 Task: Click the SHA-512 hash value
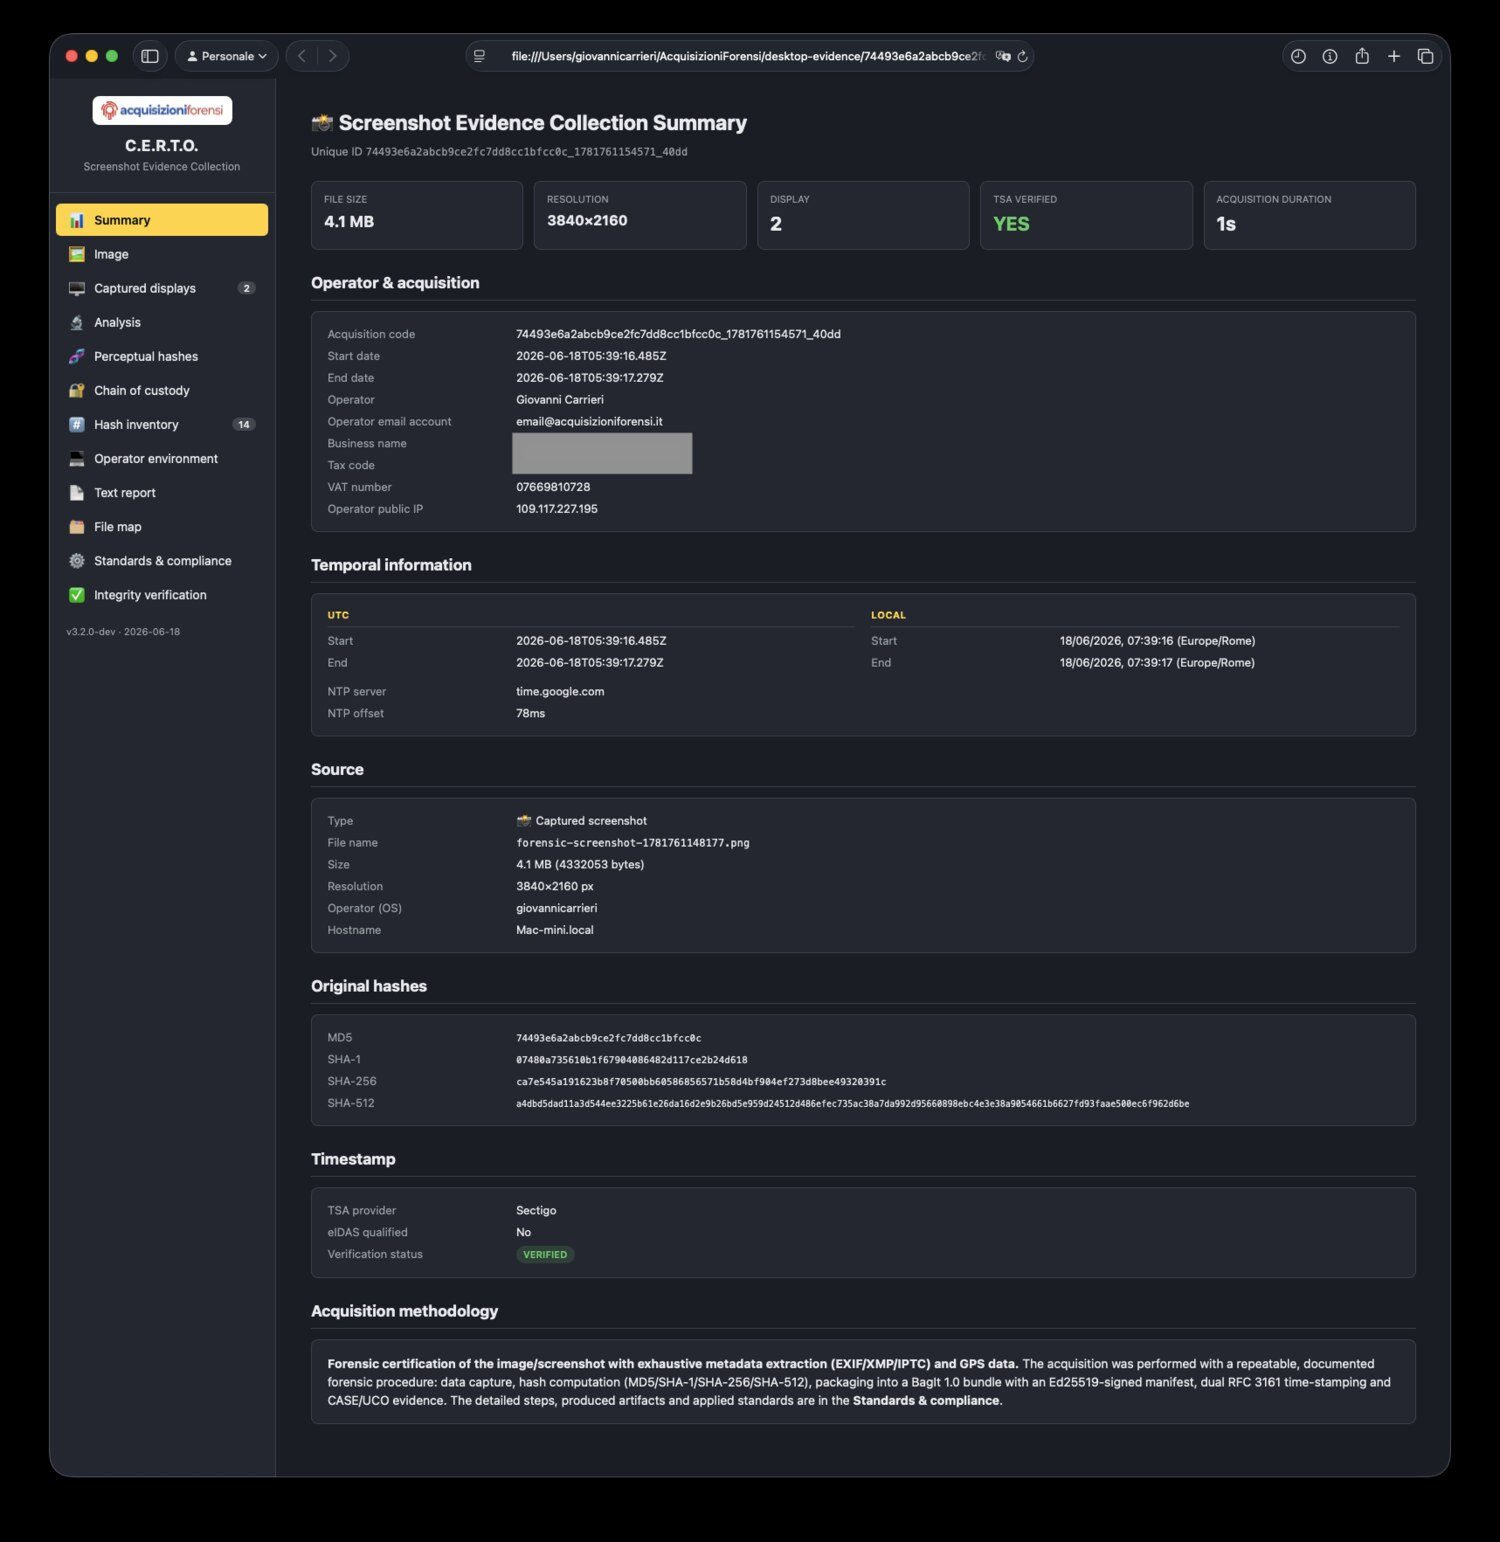pos(853,1104)
